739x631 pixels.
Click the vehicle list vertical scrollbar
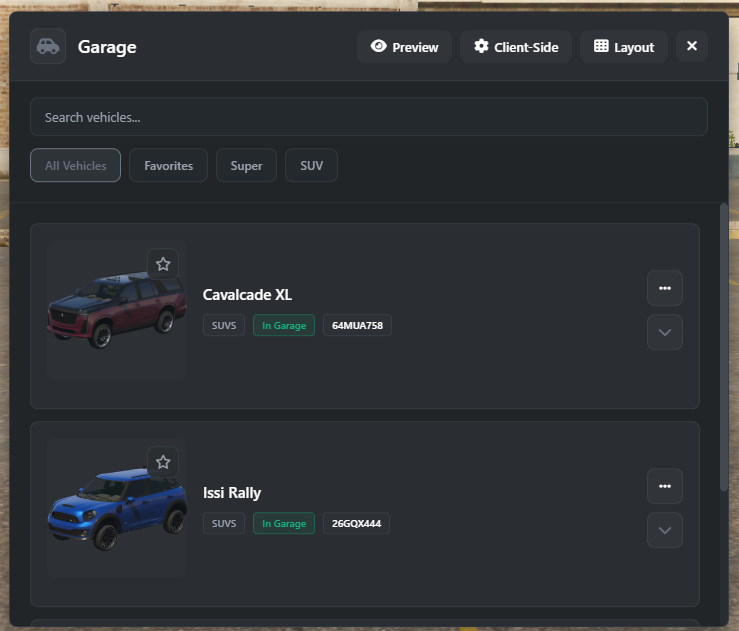pyautogui.click(x=724, y=350)
